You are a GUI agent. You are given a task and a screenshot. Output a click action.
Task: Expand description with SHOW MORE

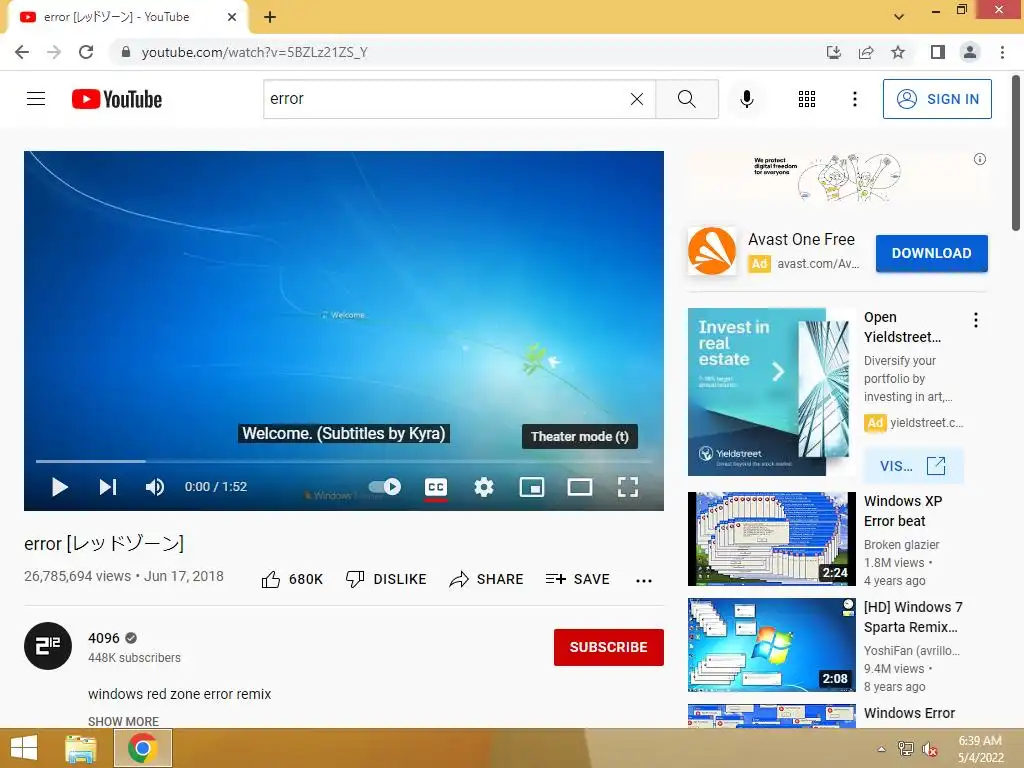[x=123, y=721]
